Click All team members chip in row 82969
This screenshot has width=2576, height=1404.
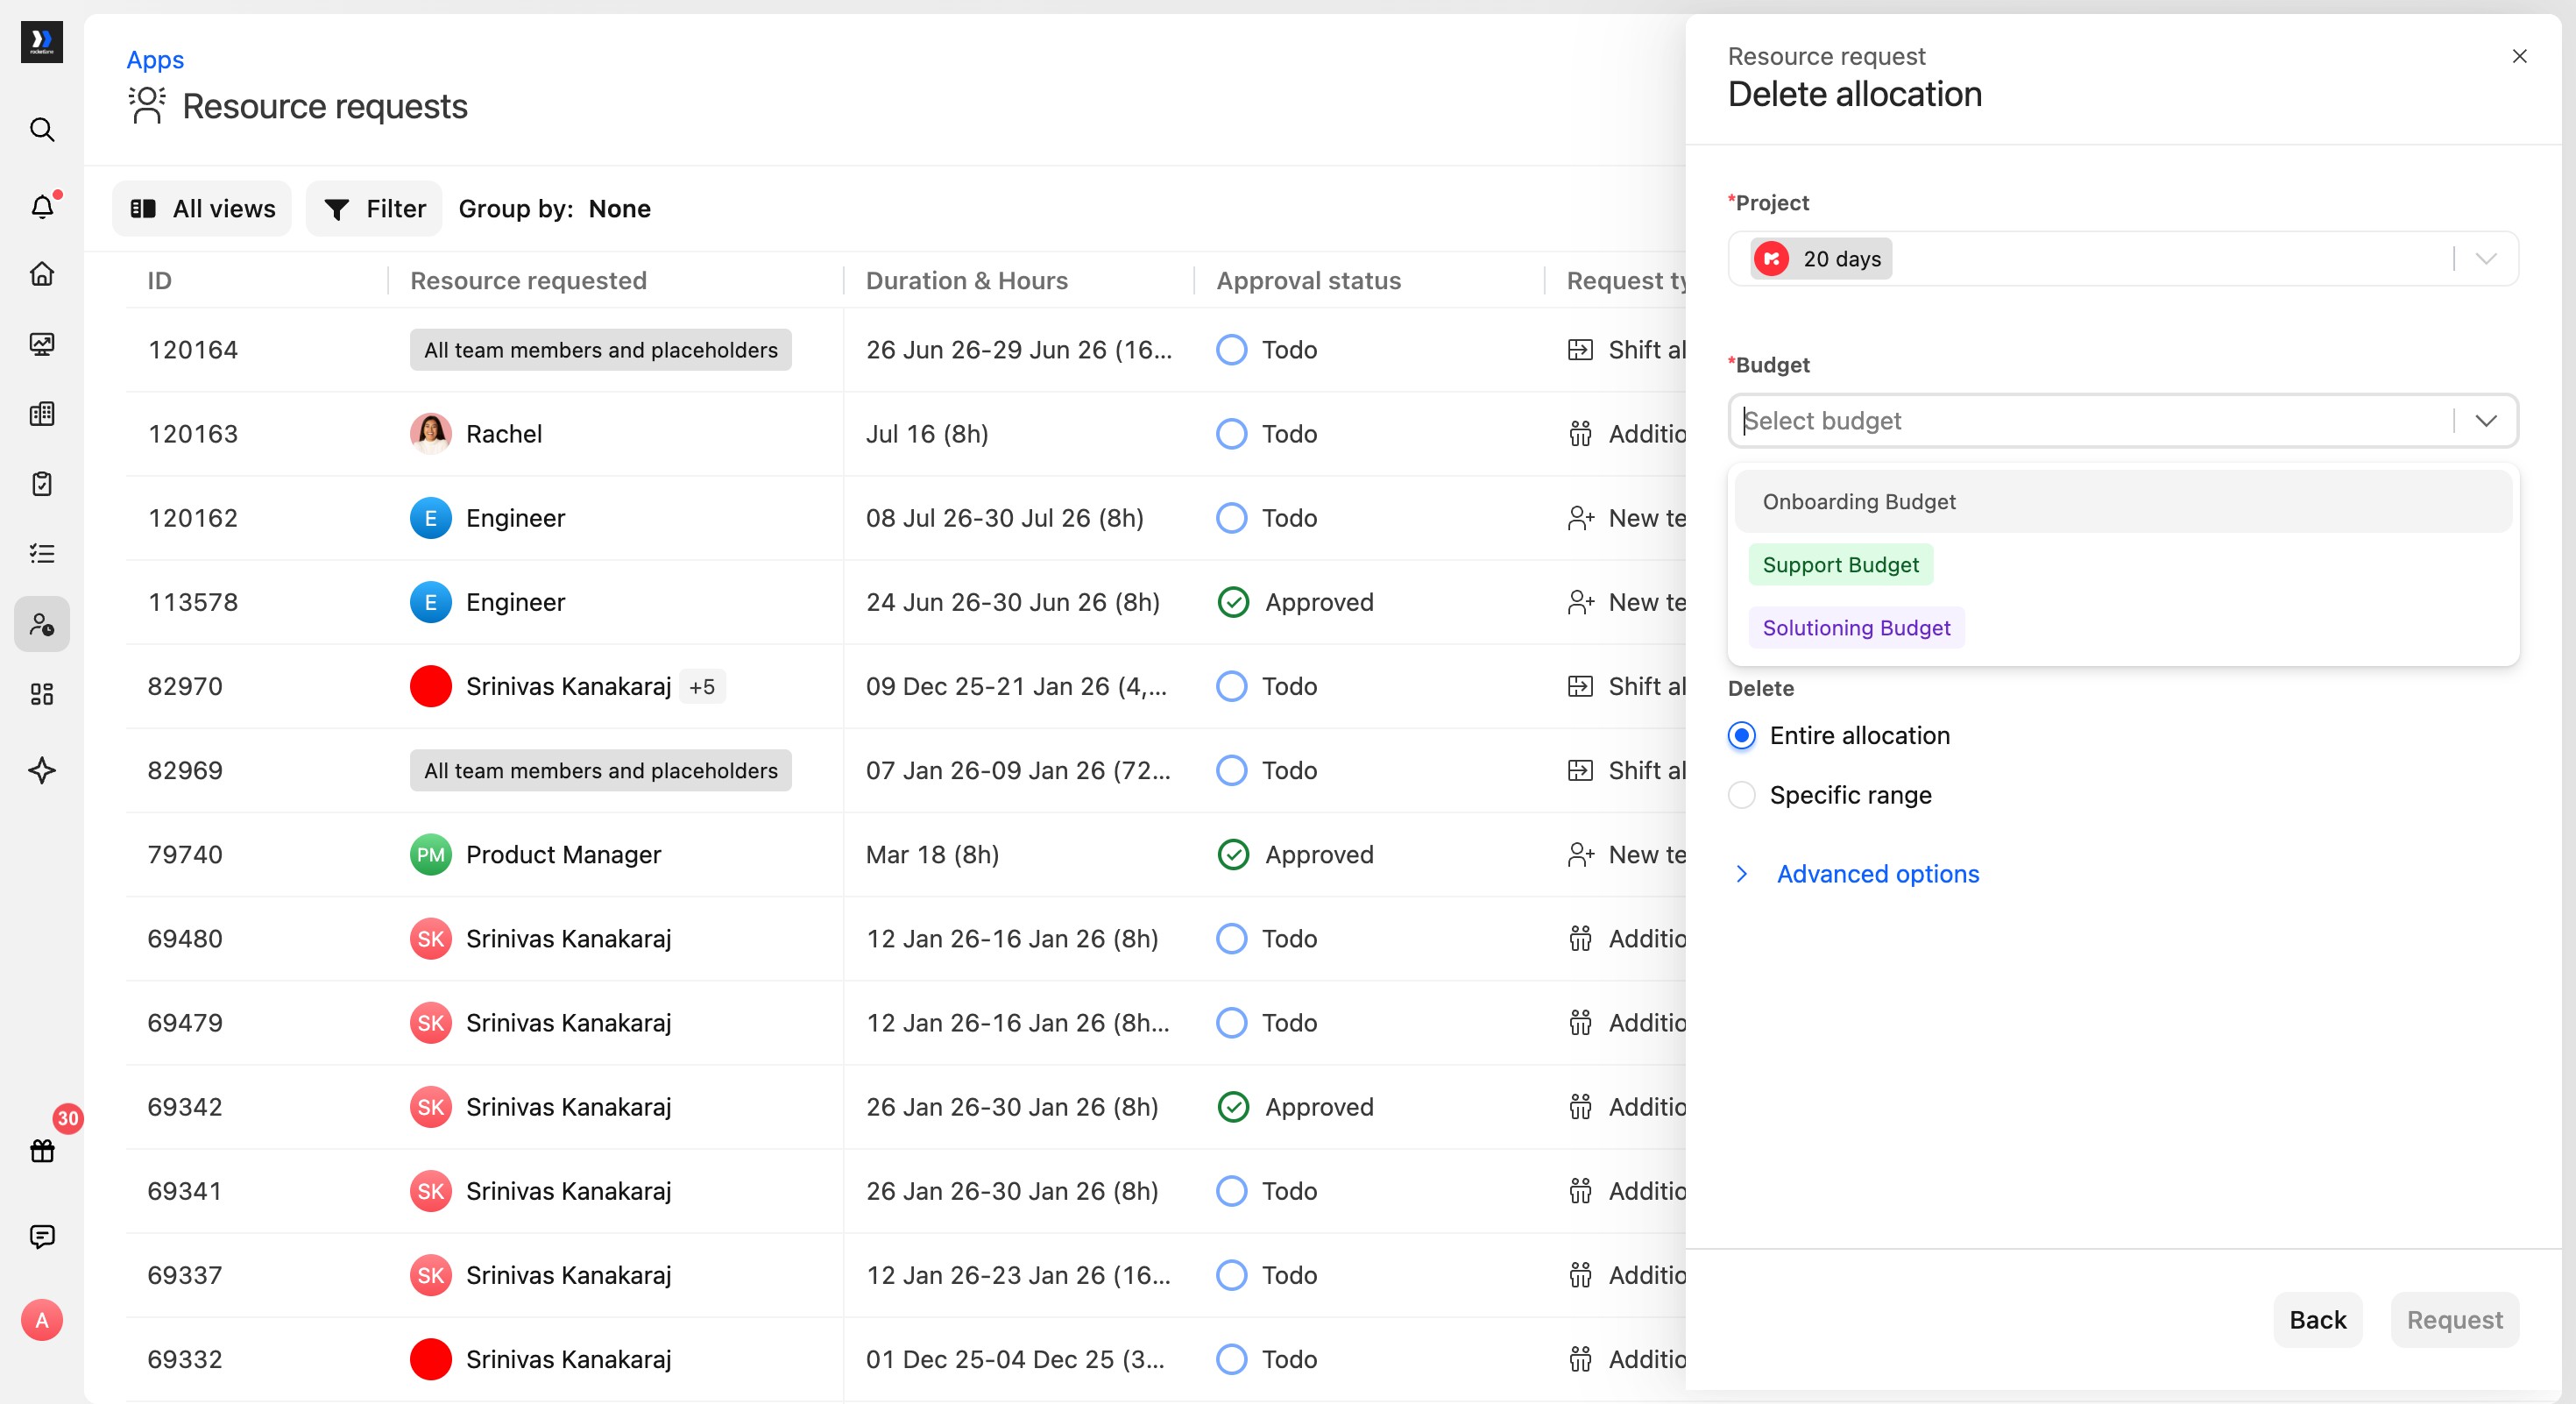click(600, 771)
